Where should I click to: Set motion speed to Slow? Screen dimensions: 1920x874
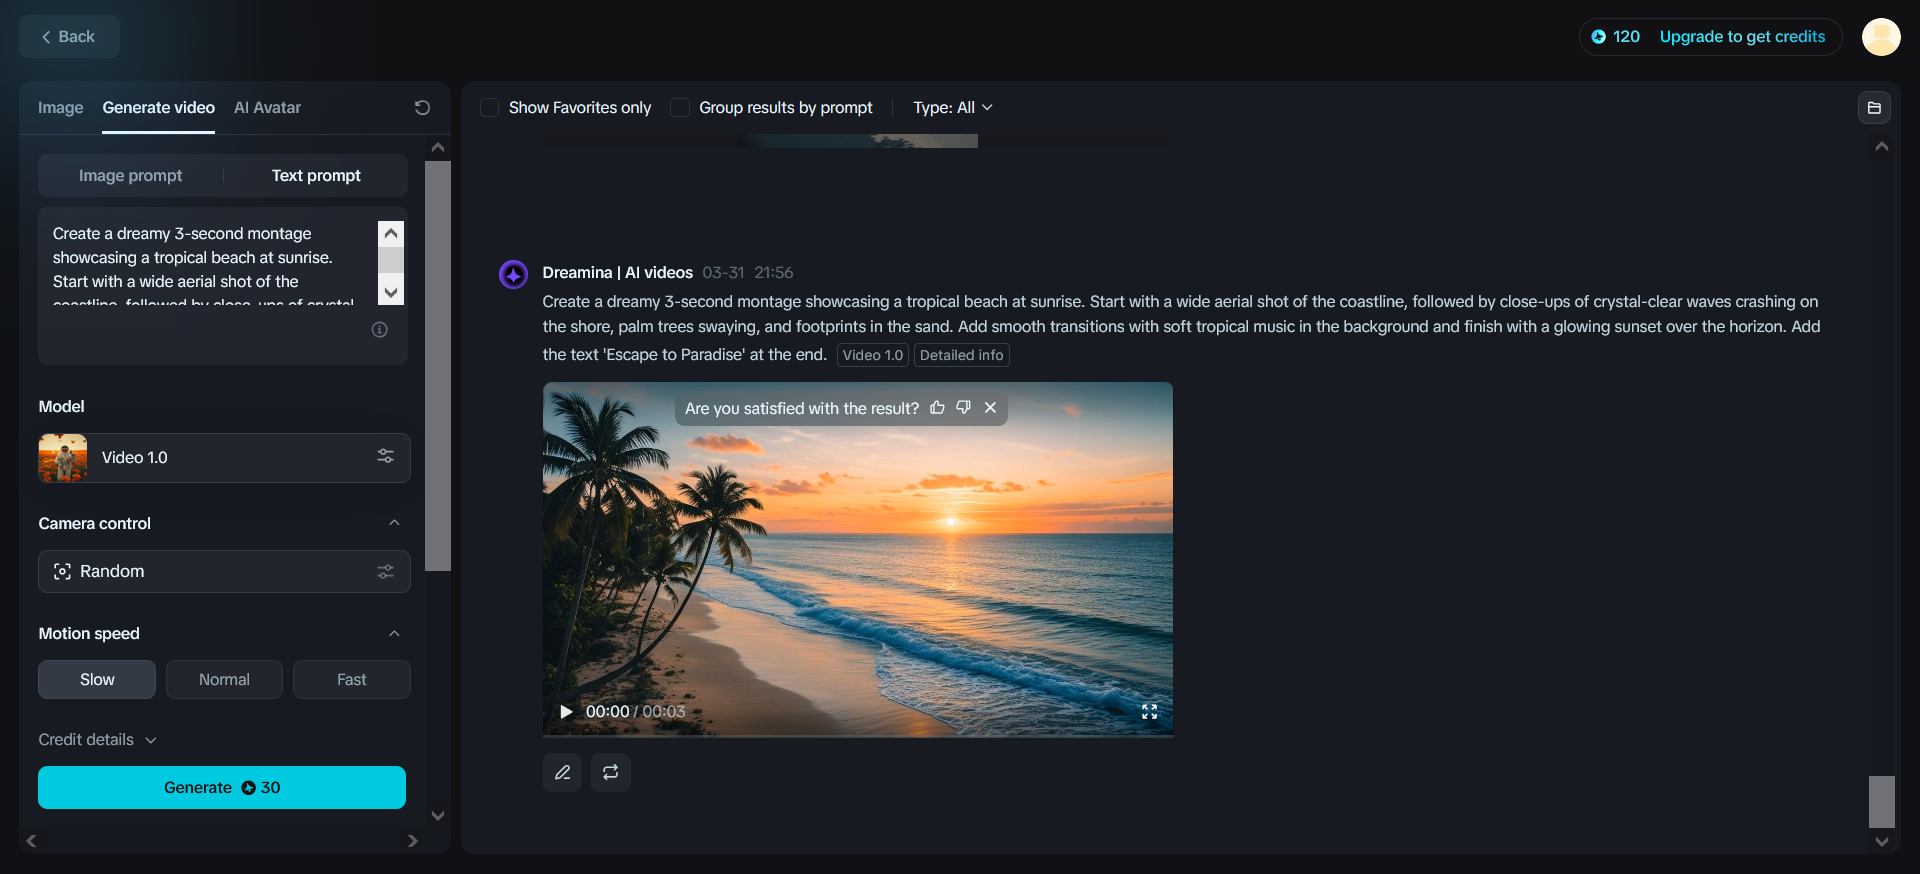click(97, 679)
